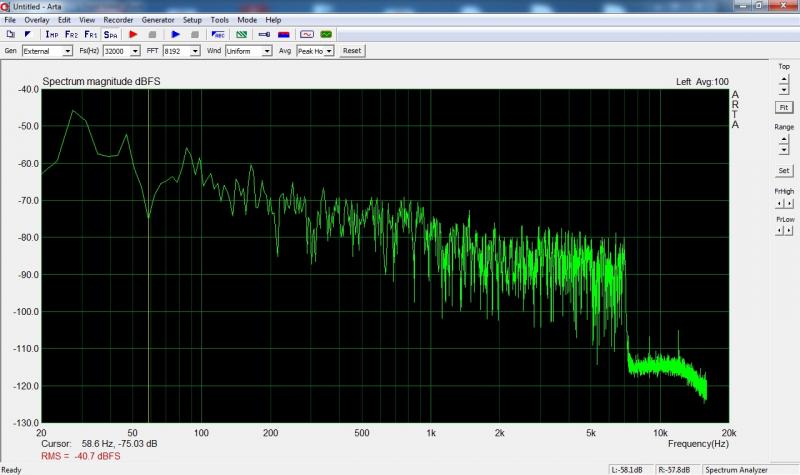This screenshot has height=475, width=800.
Task: Start recording with the red play icon
Action: click(133, 34)
